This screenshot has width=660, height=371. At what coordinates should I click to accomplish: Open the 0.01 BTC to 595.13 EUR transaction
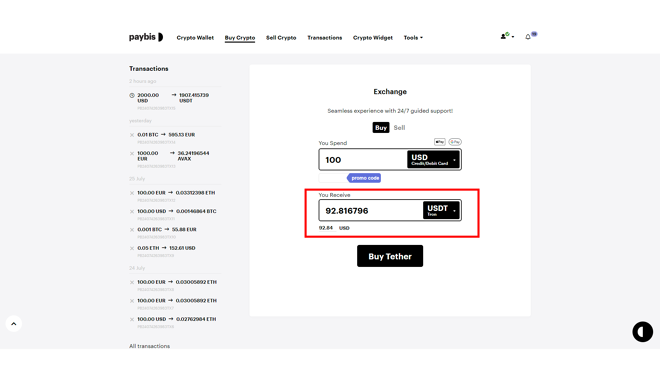(175, 138)
